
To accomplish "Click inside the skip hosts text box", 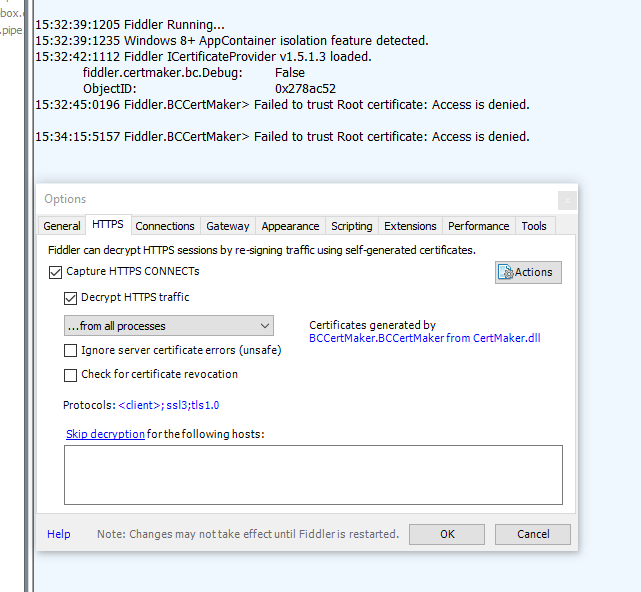I will (x=313, y=475).
